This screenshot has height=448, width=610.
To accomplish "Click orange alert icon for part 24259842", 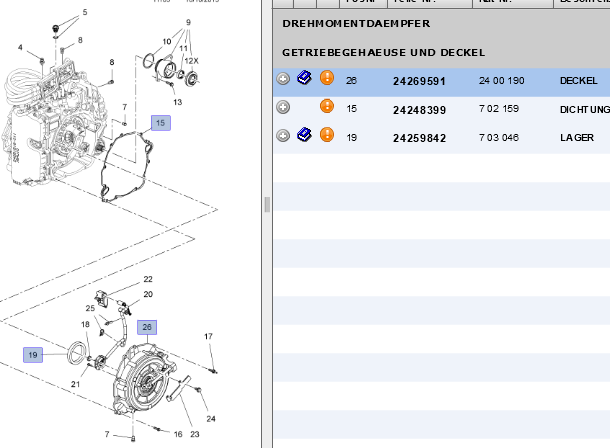I will (x=326, y=135).
